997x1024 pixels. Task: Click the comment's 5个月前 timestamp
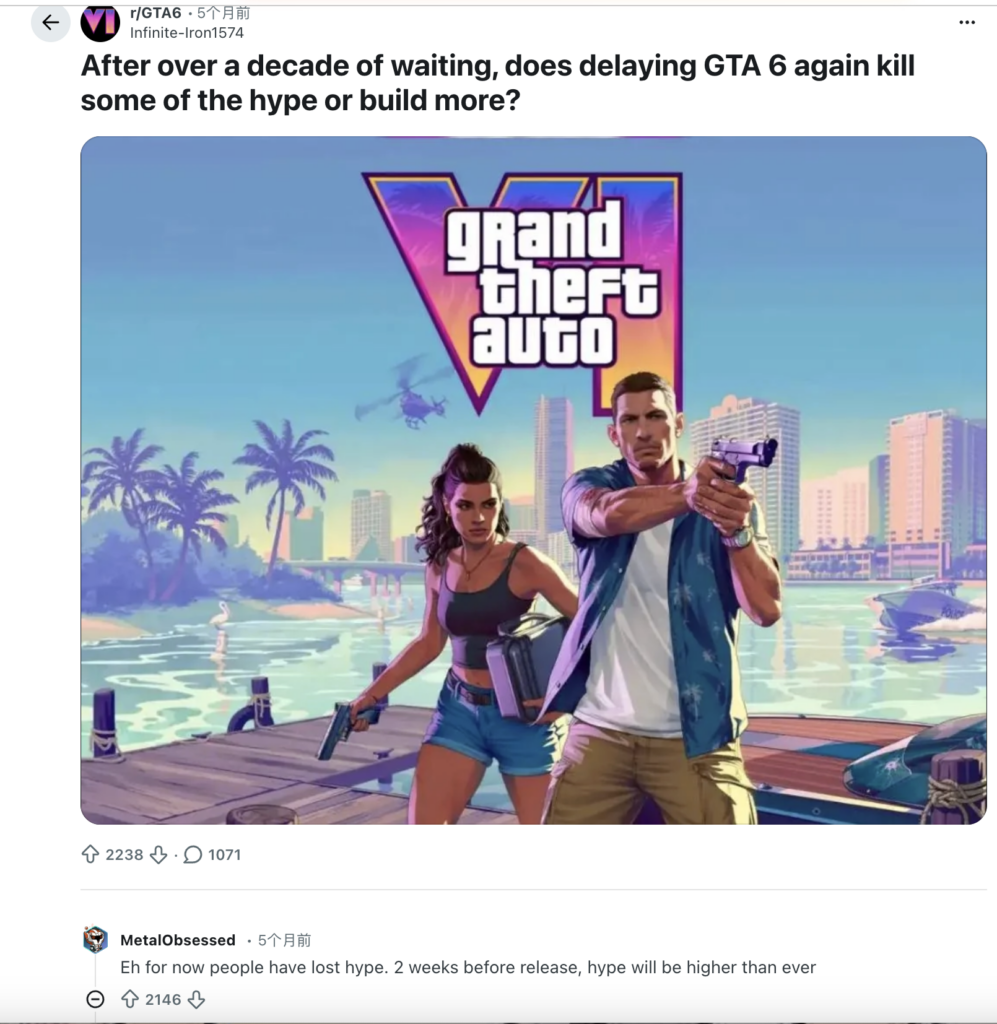[x=285, y=940]
